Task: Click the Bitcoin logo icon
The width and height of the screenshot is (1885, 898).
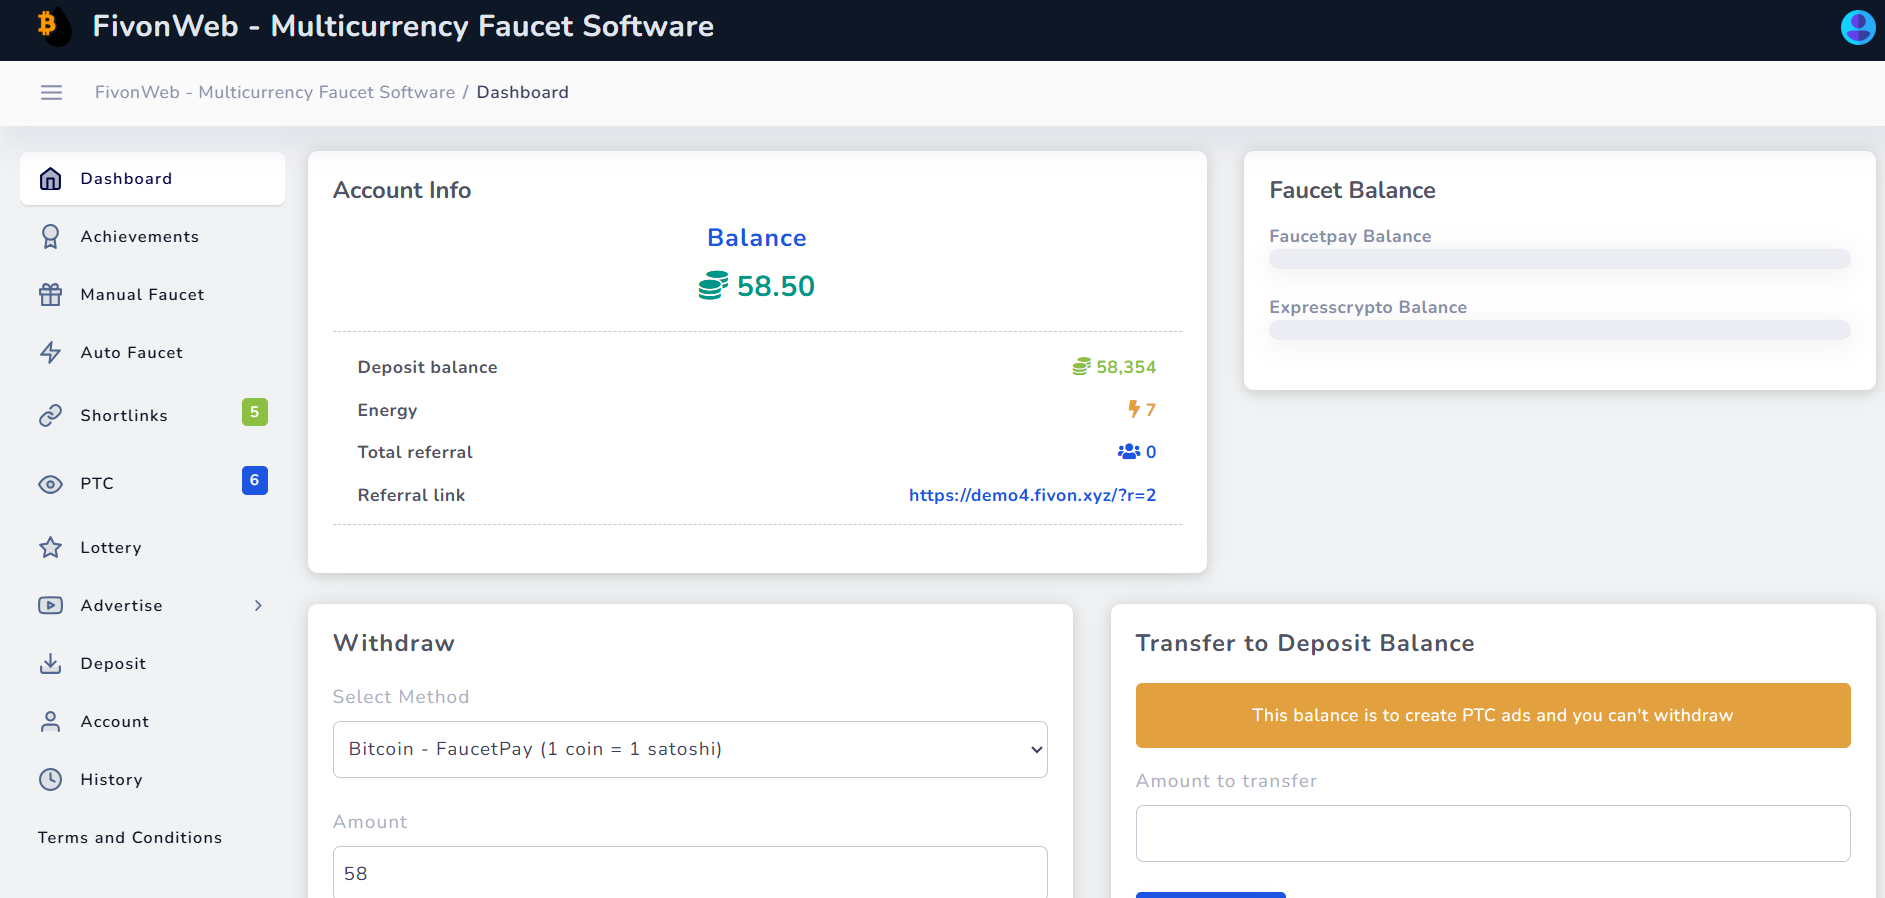Action: click(x=52, y=26)
